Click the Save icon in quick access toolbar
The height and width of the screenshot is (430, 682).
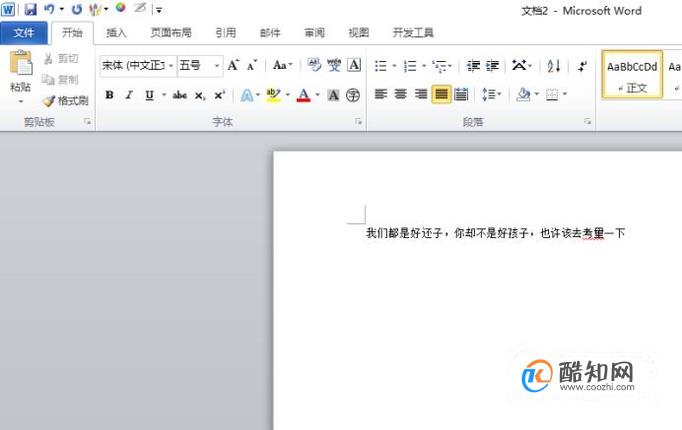[30, 9]
